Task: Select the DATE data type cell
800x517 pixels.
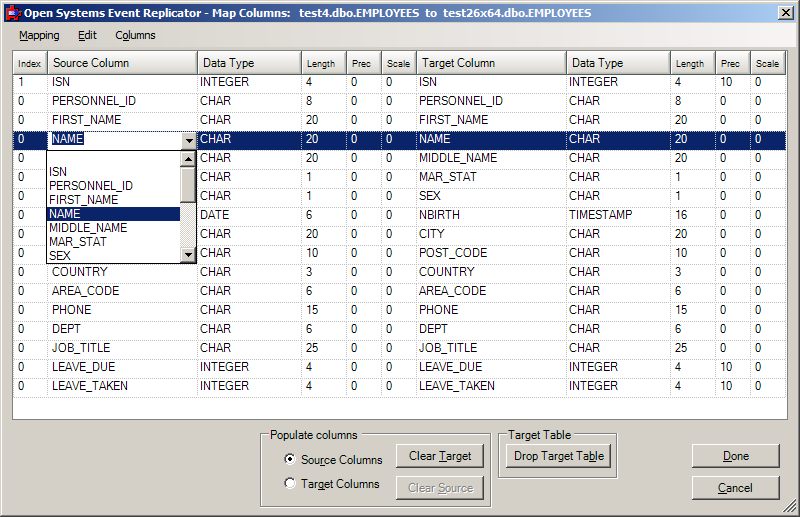Action: coord(249,215)
